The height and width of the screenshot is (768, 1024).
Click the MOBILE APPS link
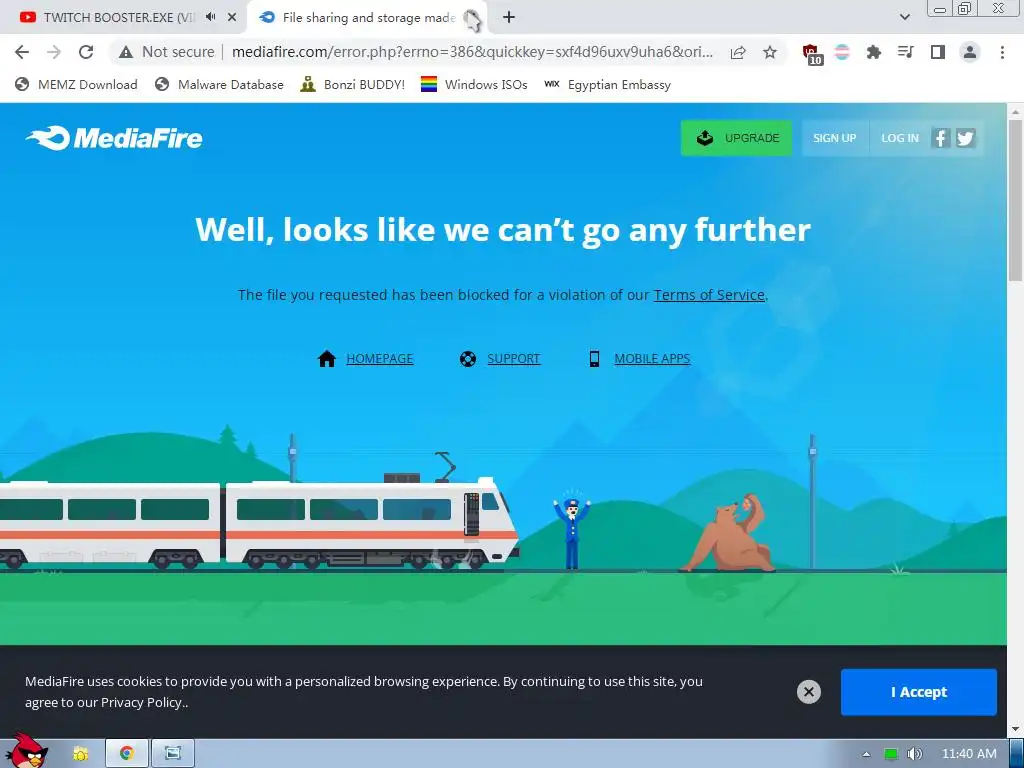[x=652, y=359]
